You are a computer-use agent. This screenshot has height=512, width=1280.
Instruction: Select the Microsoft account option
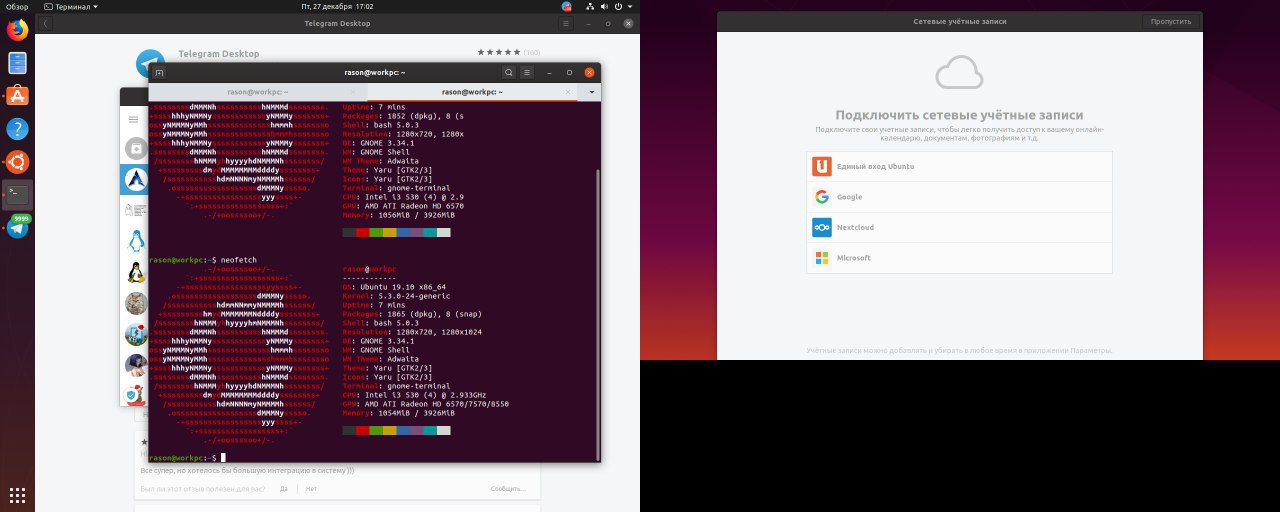pyautogui.click(x=959, y=258)
